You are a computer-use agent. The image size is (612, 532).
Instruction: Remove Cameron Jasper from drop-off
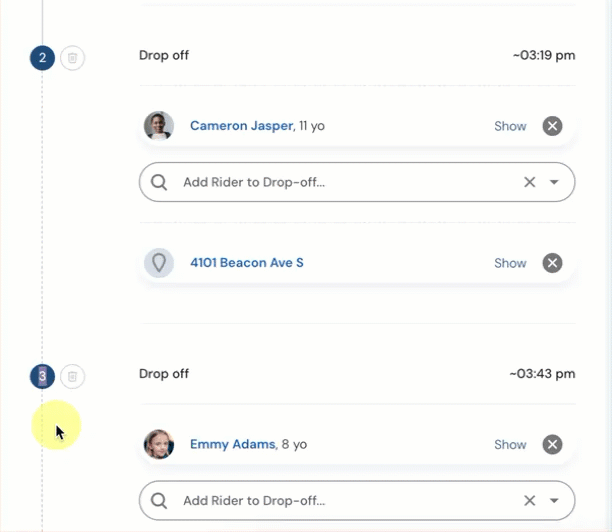(x=552, y=126)
